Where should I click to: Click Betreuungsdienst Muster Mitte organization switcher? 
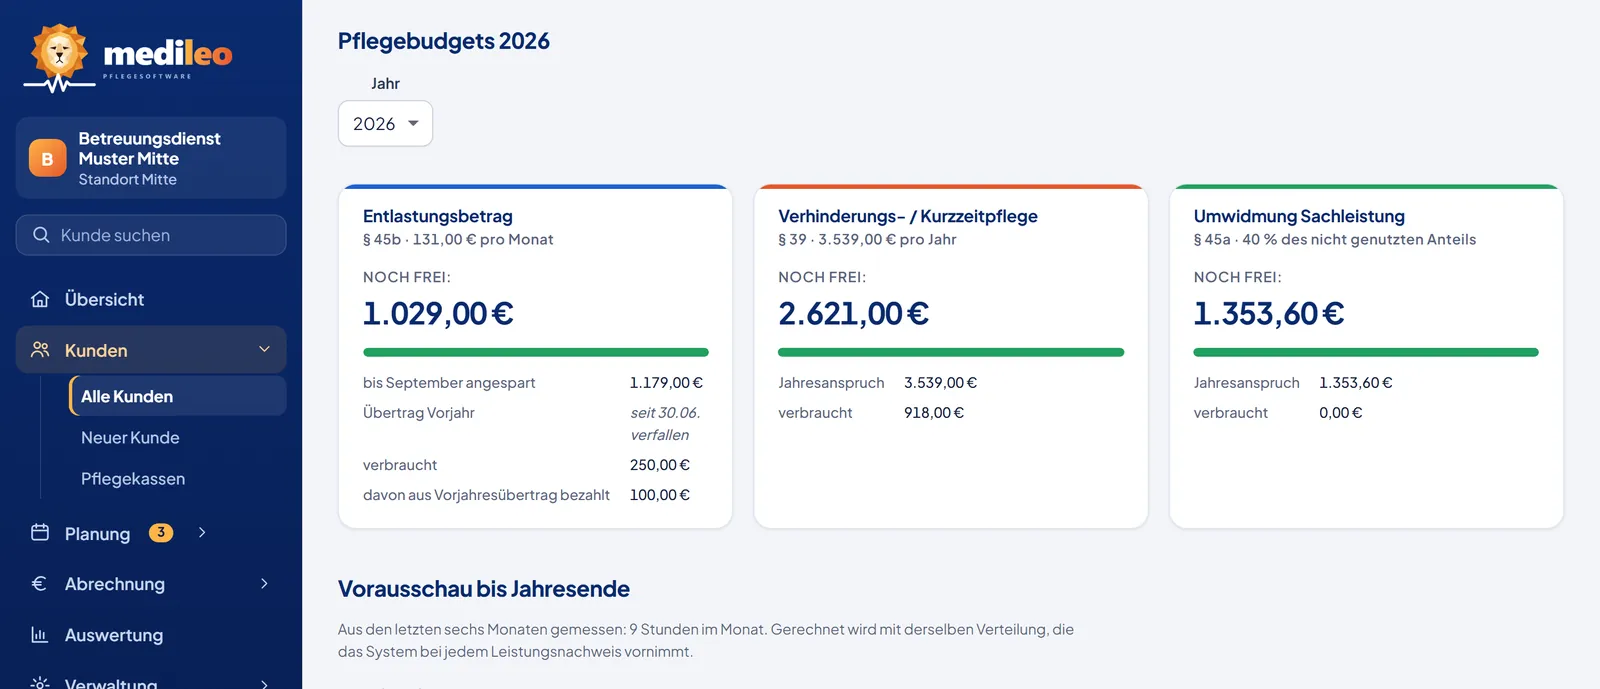point(151,158)
